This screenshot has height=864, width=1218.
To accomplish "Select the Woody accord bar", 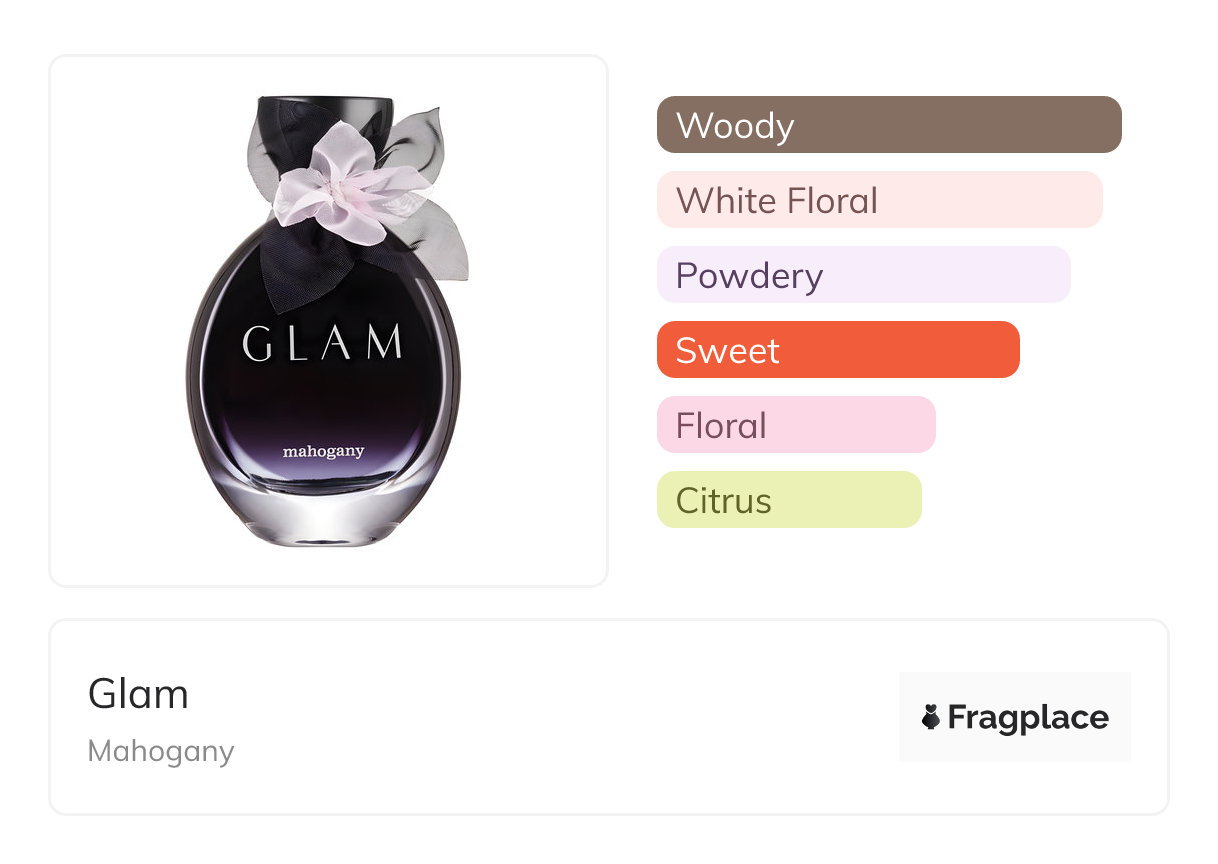I will click(x=888, y=125).
